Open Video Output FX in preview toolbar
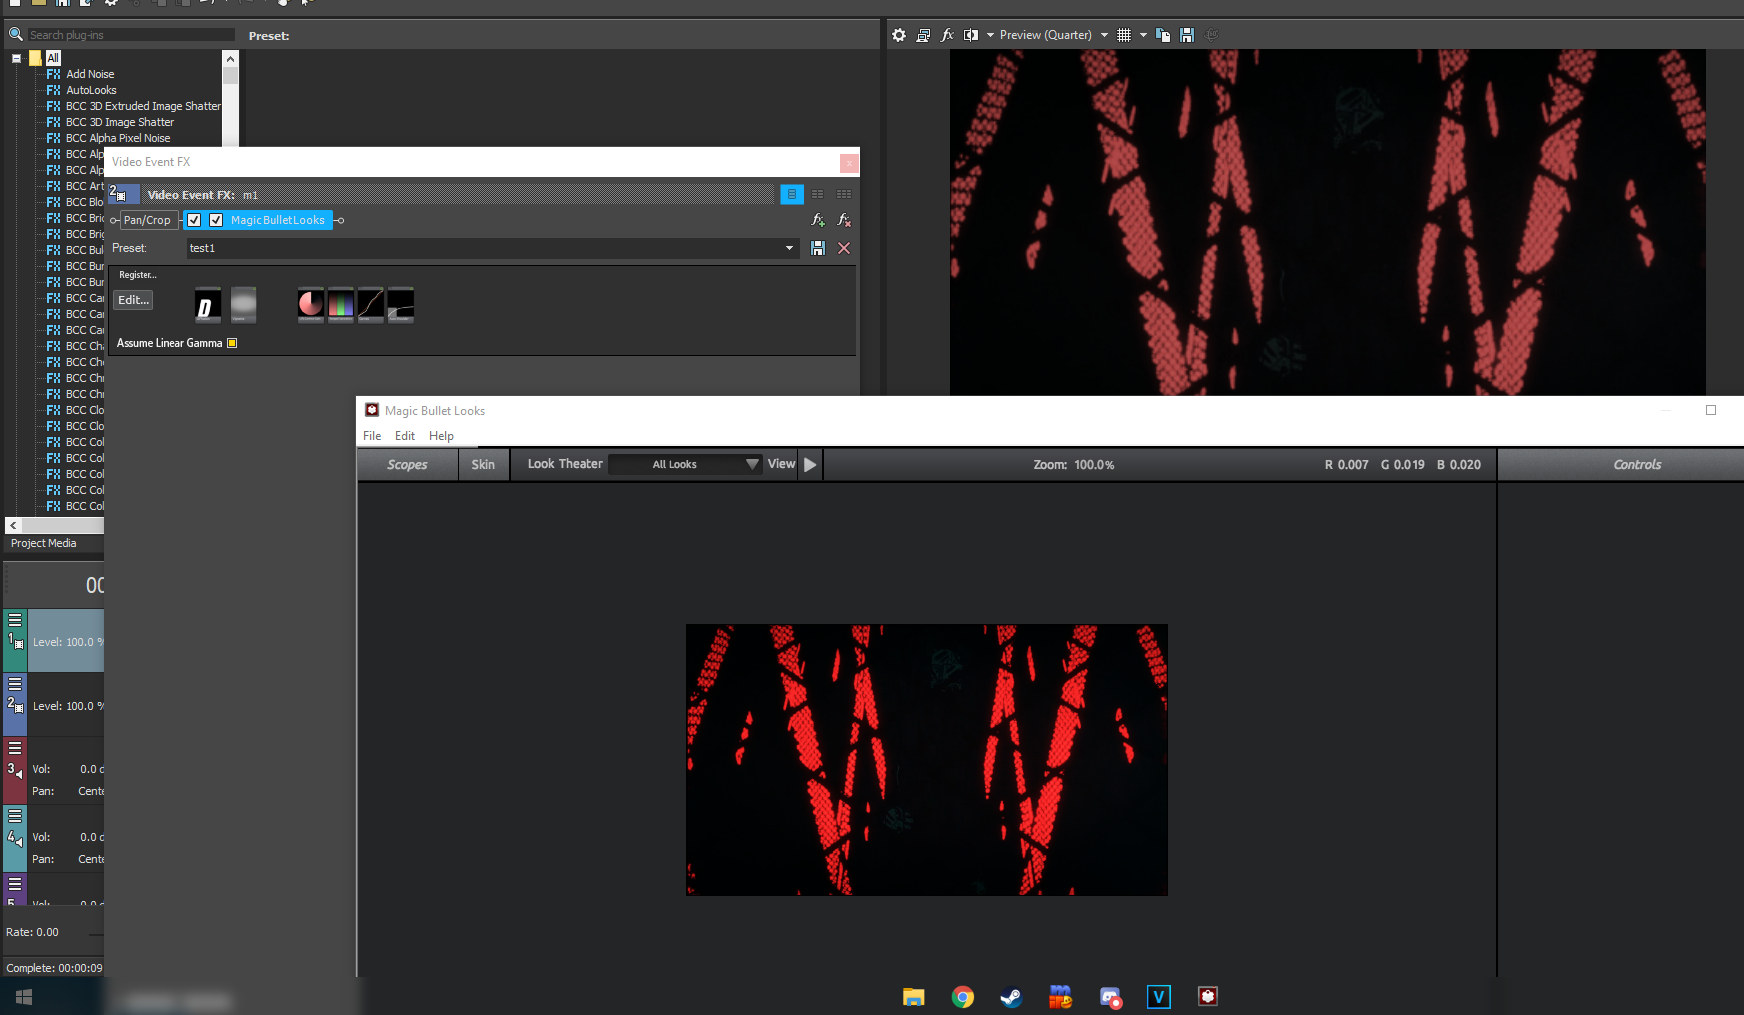The image size is (1744, 1015). tap(947, 35)
